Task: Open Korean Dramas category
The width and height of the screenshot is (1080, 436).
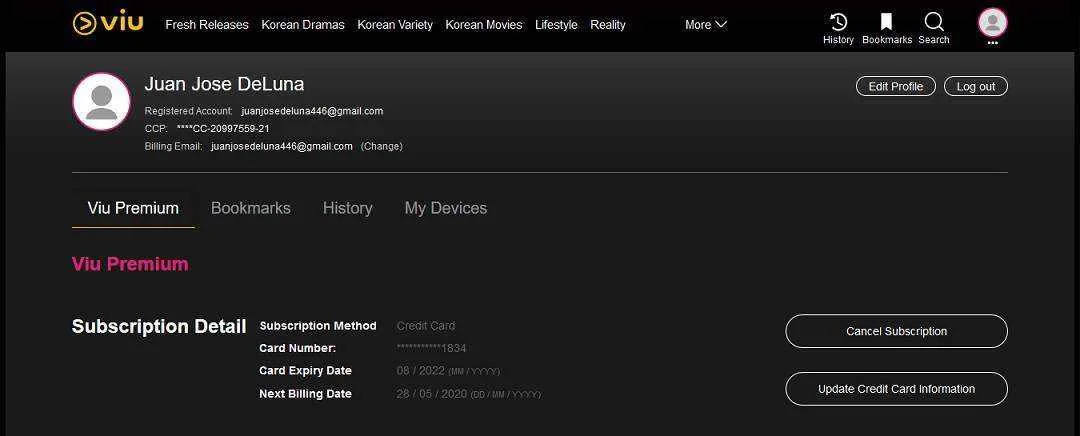Action: (x=302, y=25)
